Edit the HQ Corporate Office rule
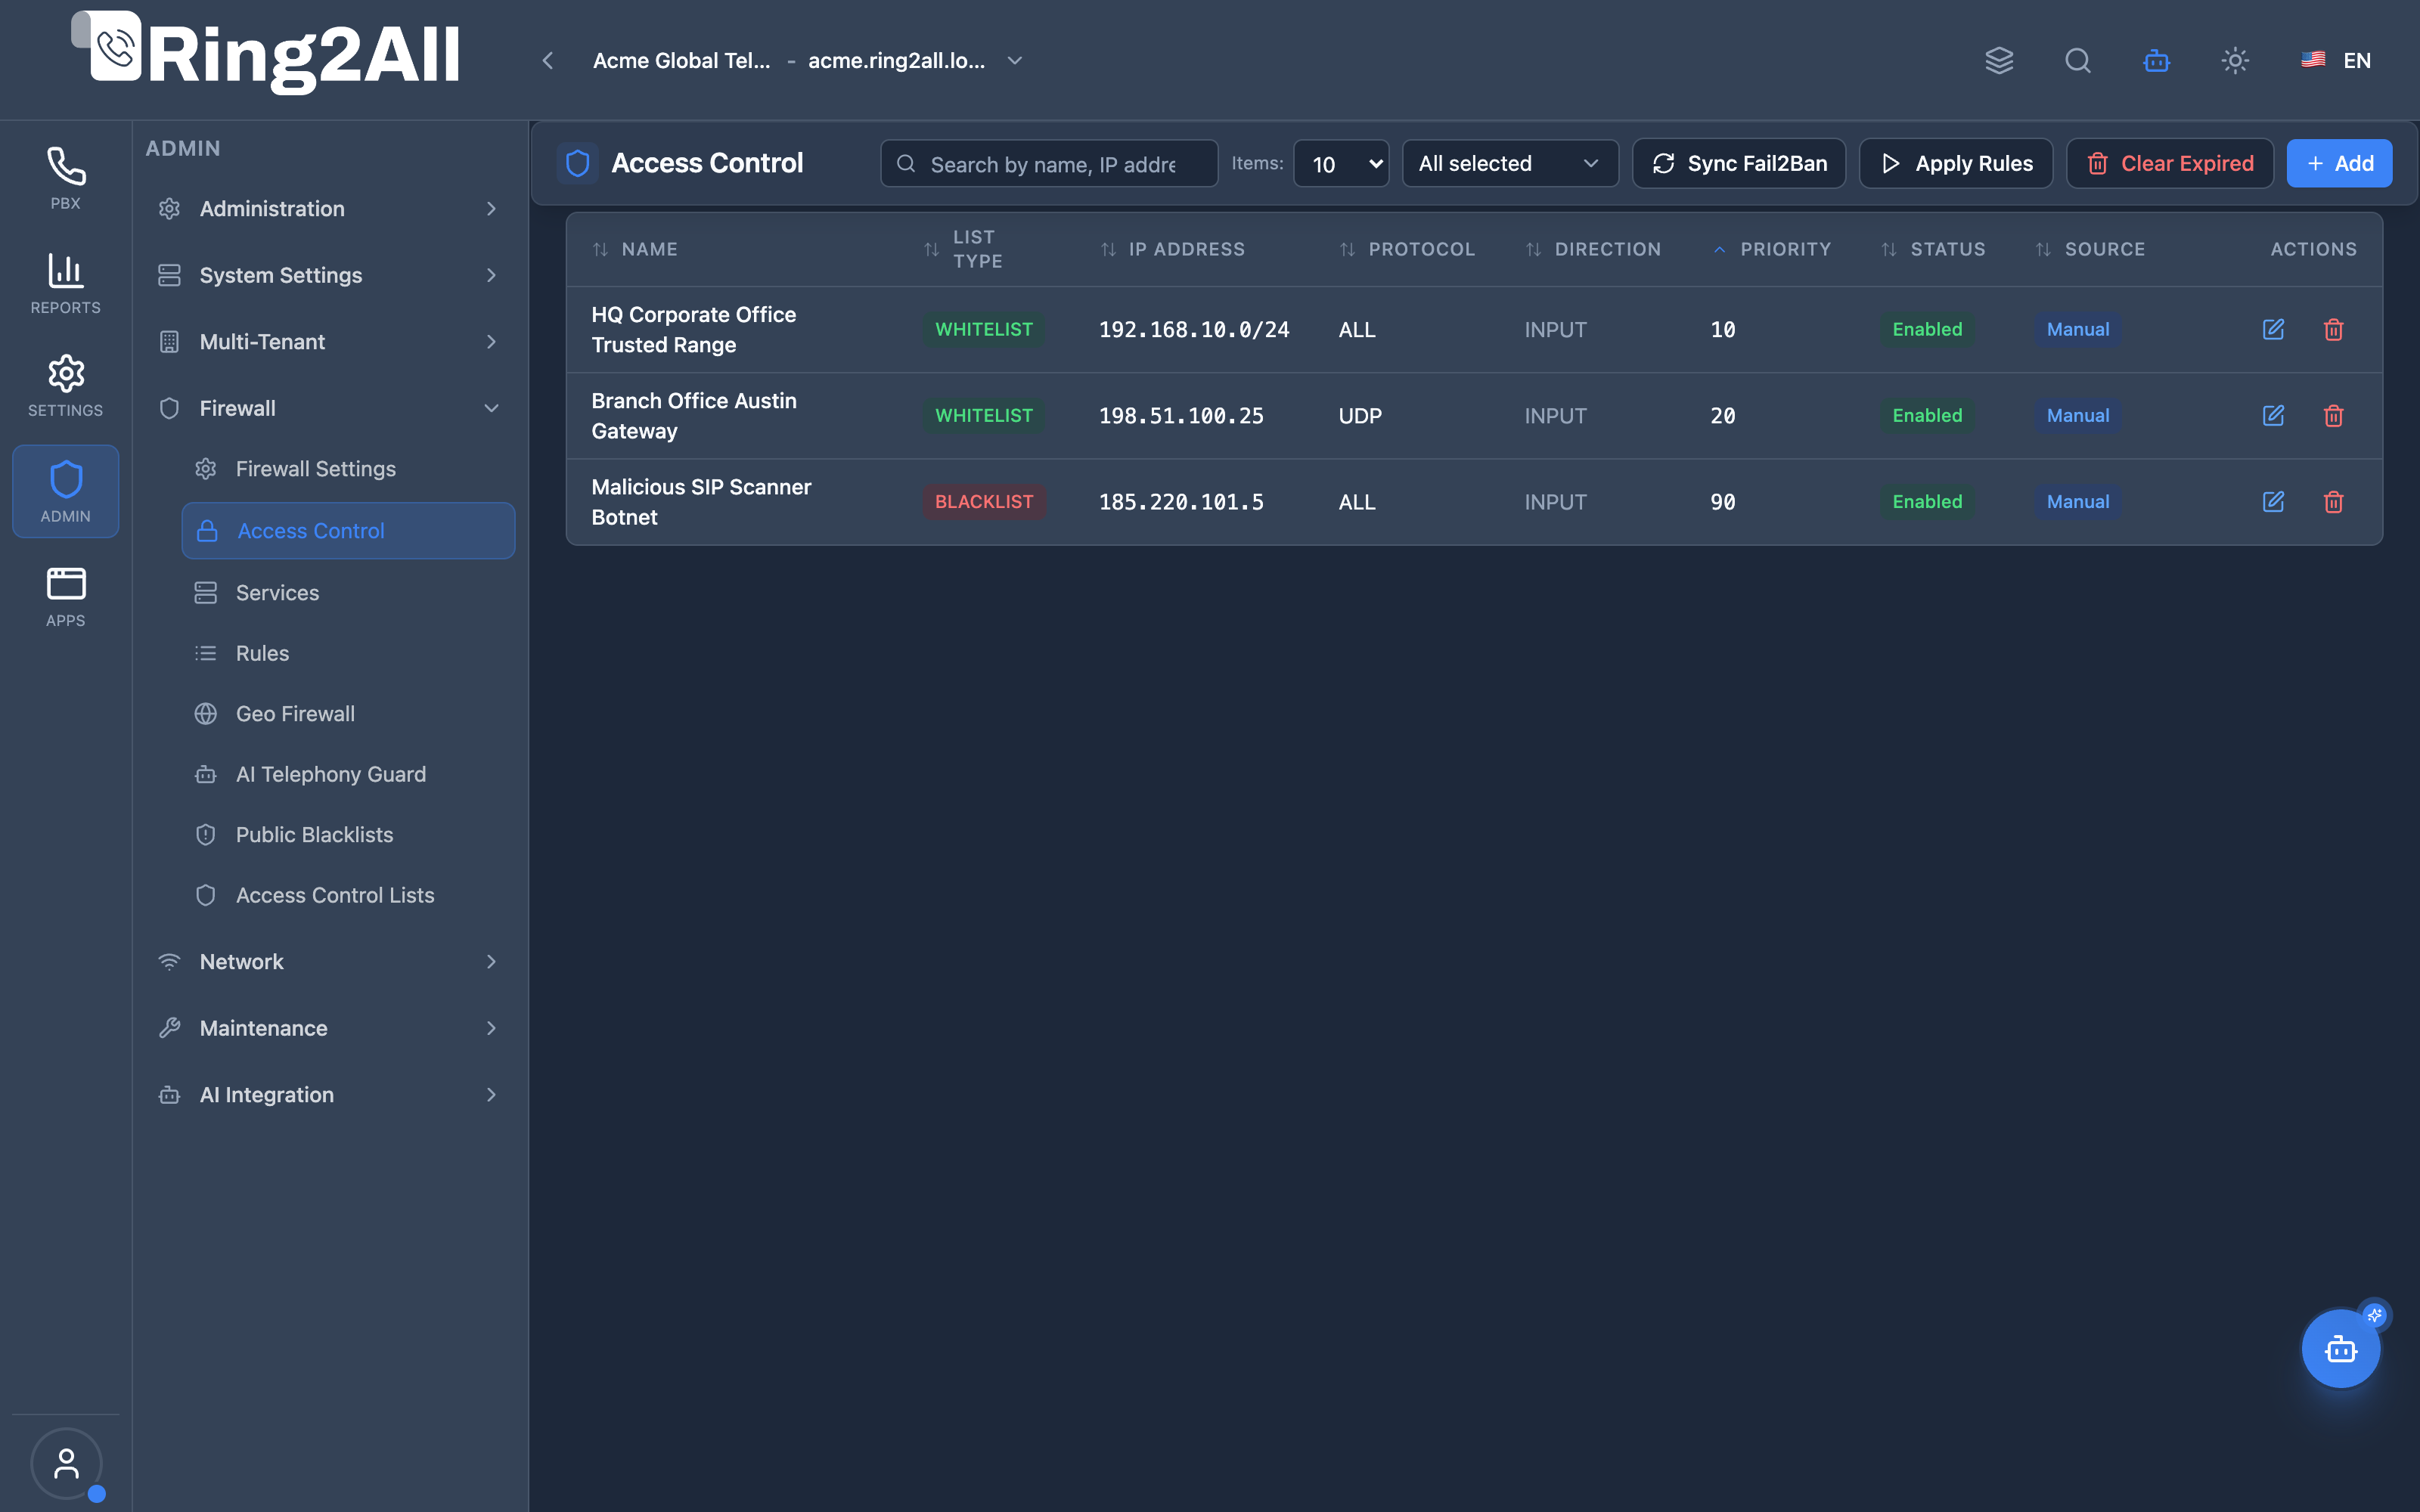 pyautogui.click(x=2273, y=329)
